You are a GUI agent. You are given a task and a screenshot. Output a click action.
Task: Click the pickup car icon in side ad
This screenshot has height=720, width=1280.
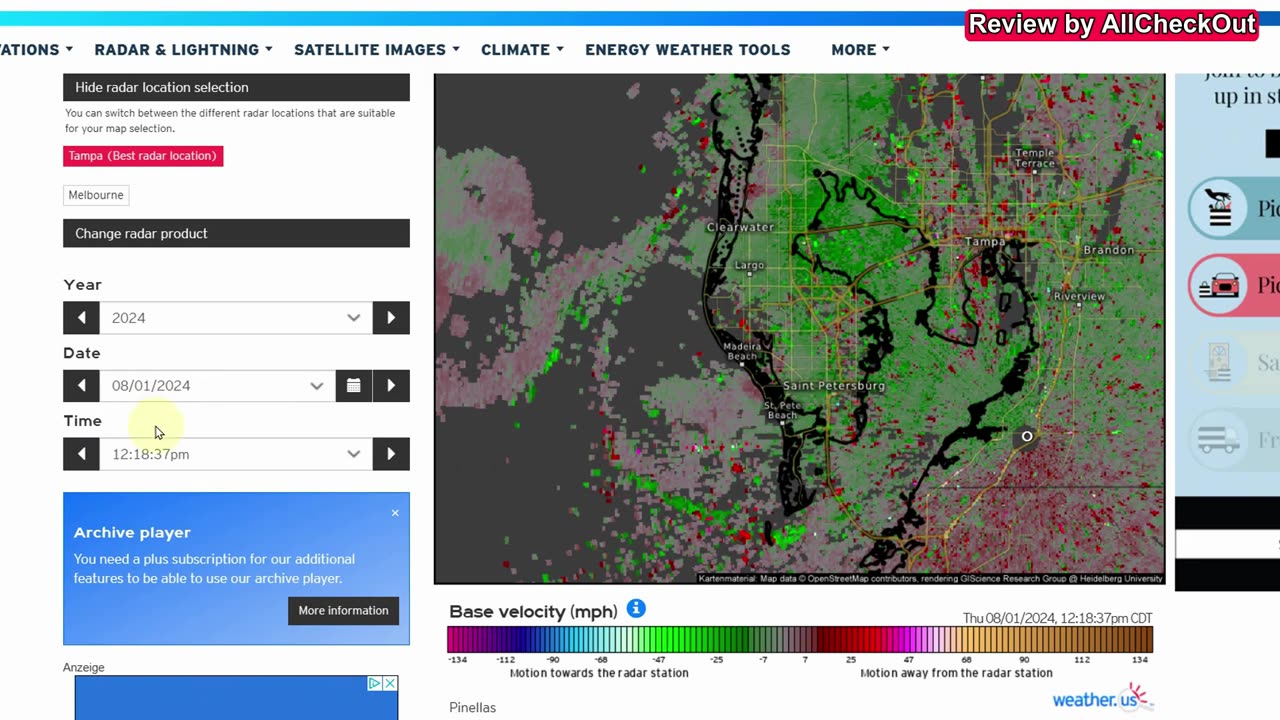coord(1218,285)
